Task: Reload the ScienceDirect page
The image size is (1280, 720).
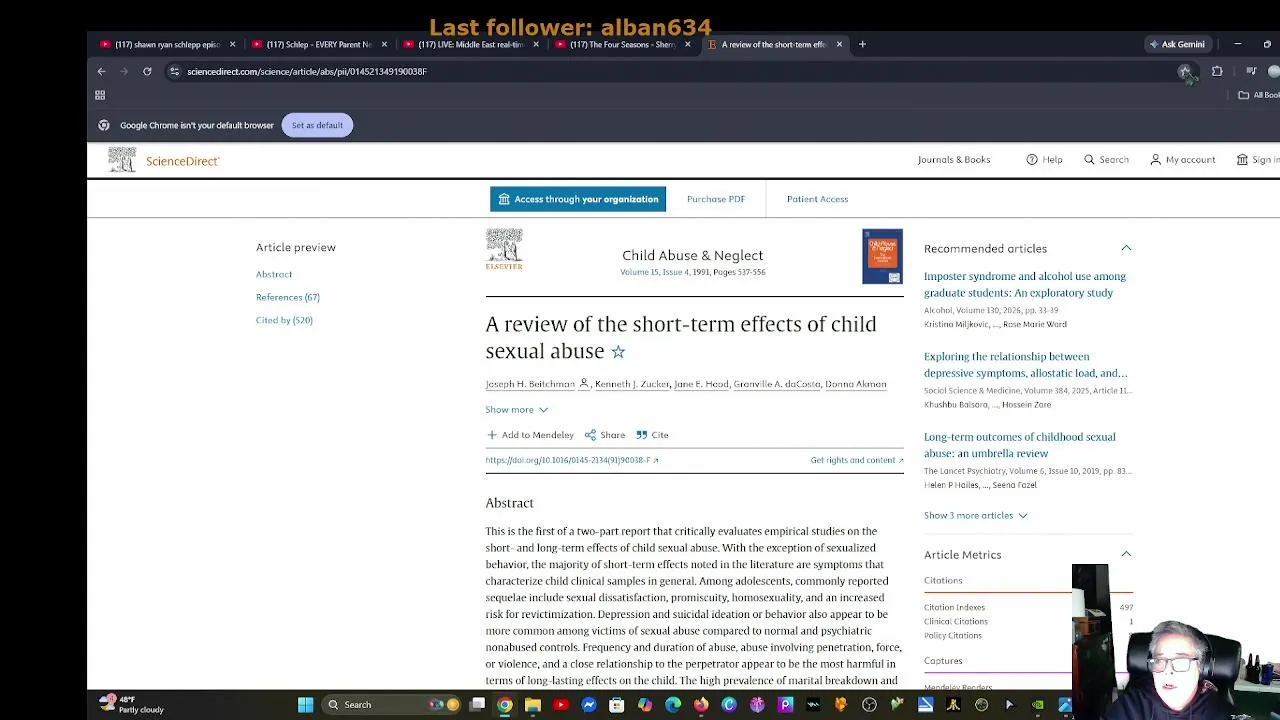Action: (147, 71)
